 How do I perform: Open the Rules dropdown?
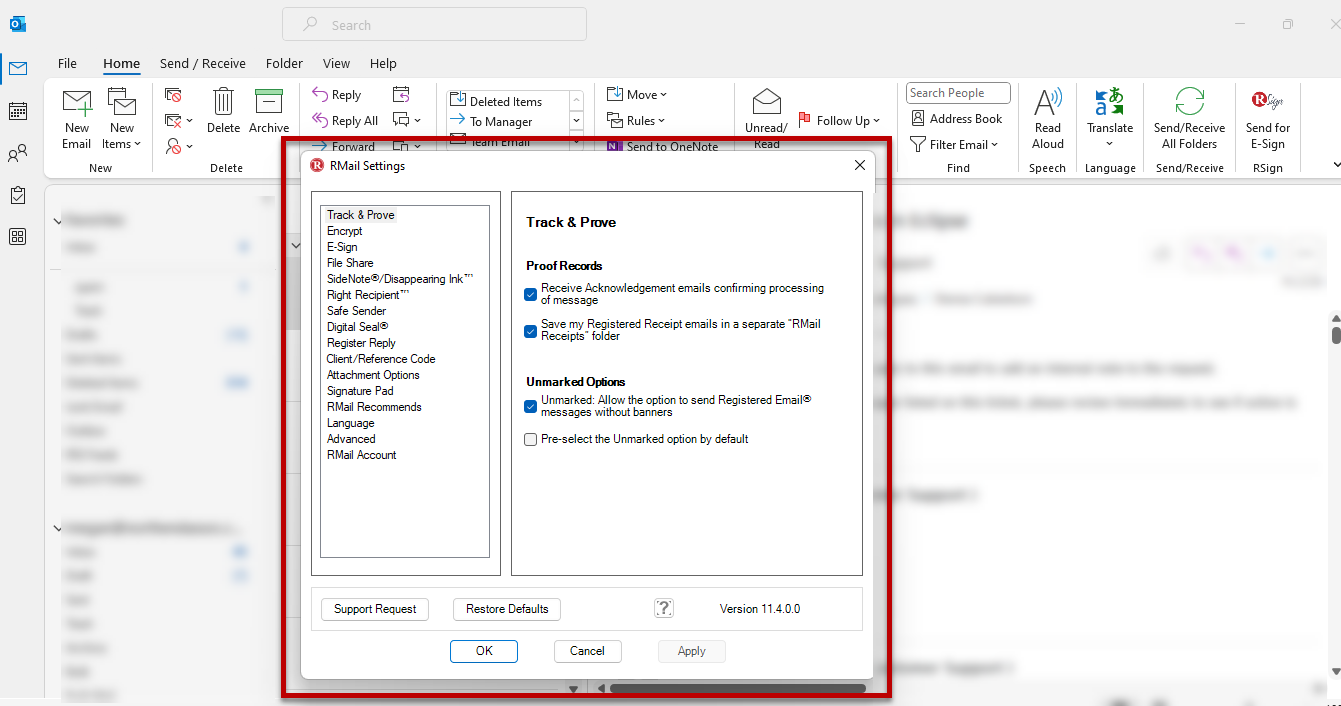pos(636,121)
